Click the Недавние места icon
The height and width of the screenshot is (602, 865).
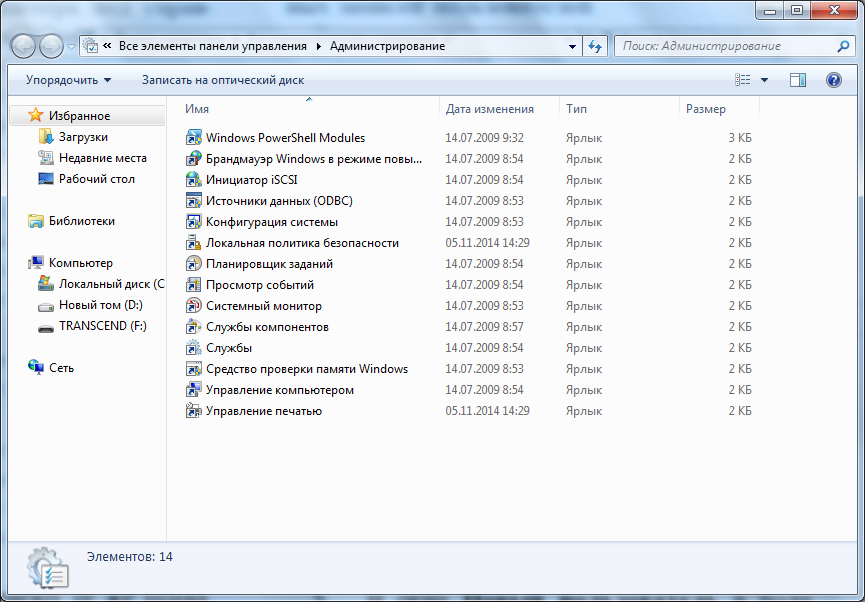click(x=46, y=157)
